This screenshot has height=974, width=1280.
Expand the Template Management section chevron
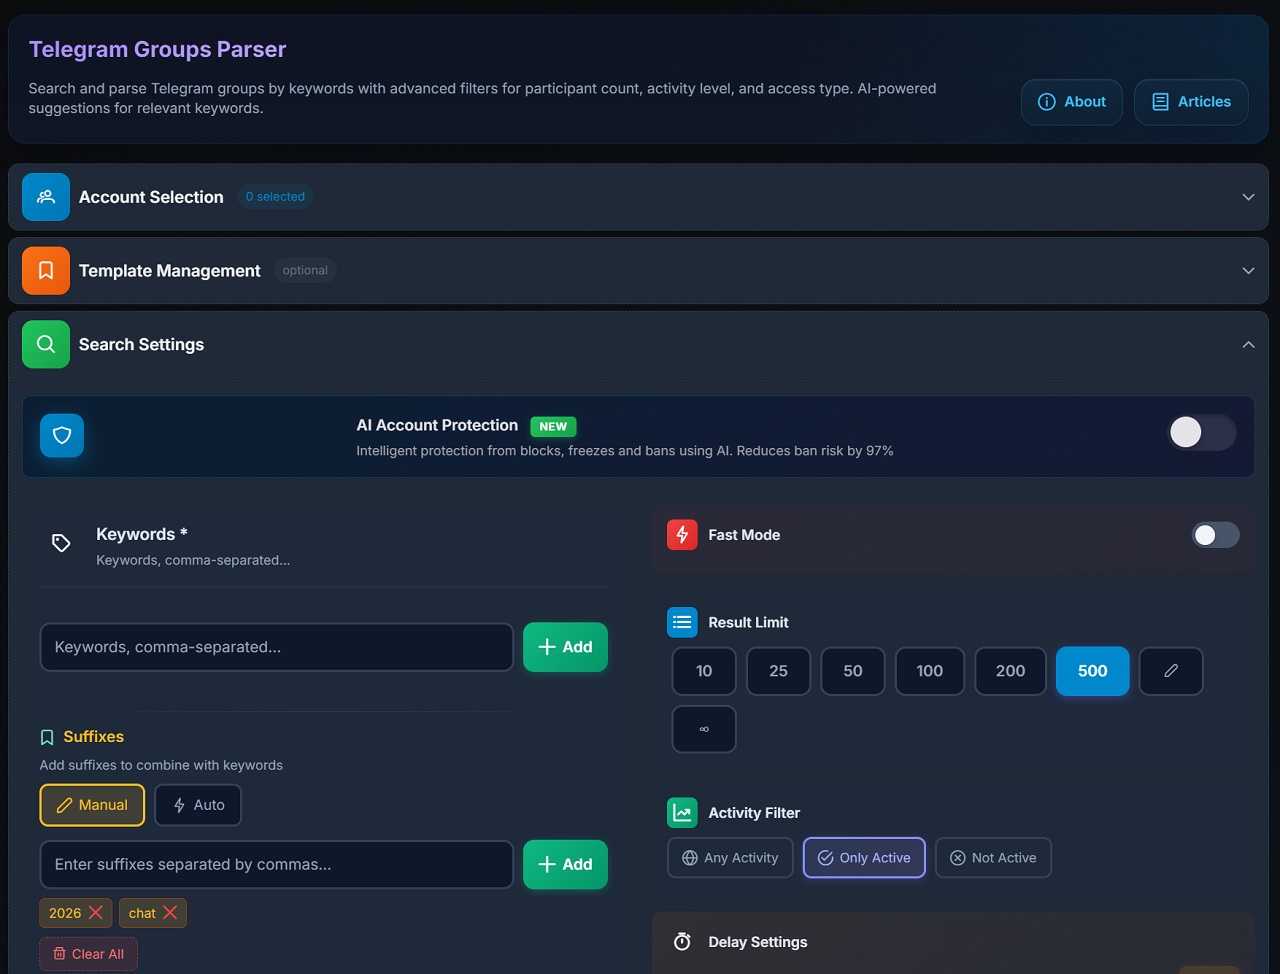coord(1248,271)
